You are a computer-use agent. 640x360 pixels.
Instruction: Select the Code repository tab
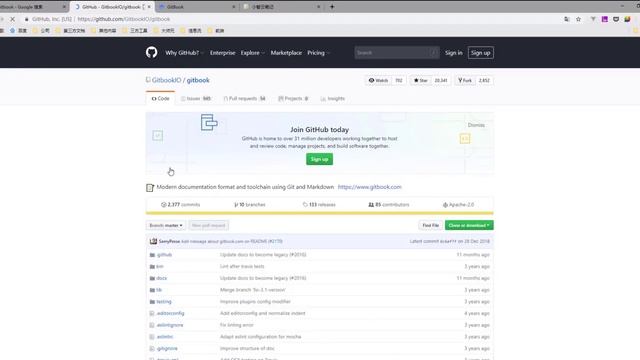(x=160, y=98)
